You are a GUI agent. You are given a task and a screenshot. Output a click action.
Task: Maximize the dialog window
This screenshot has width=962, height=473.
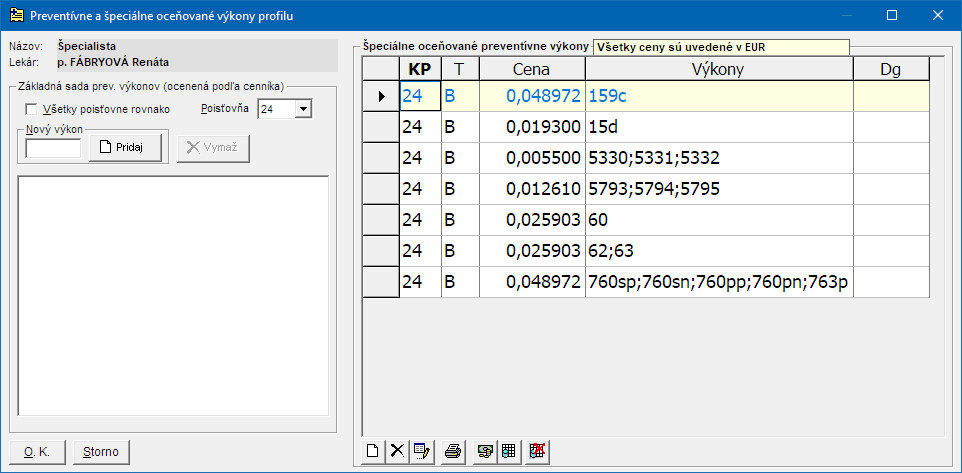[x=893, y=15]
